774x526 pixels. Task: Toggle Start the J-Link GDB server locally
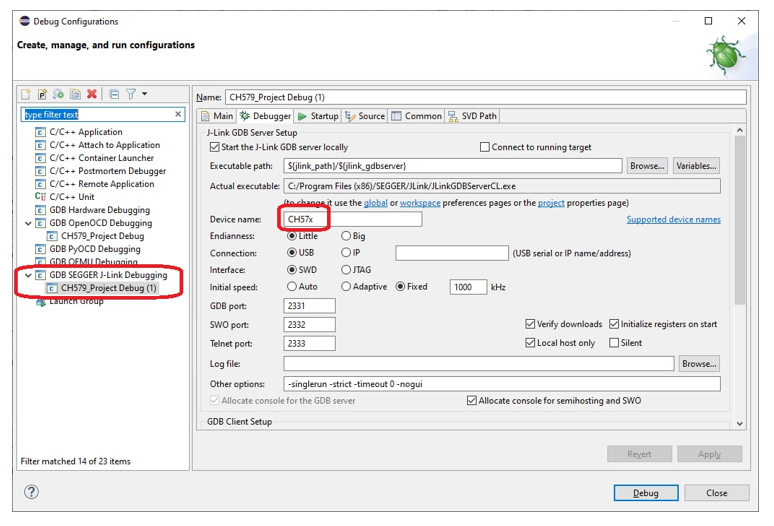(x=214, y=147)
